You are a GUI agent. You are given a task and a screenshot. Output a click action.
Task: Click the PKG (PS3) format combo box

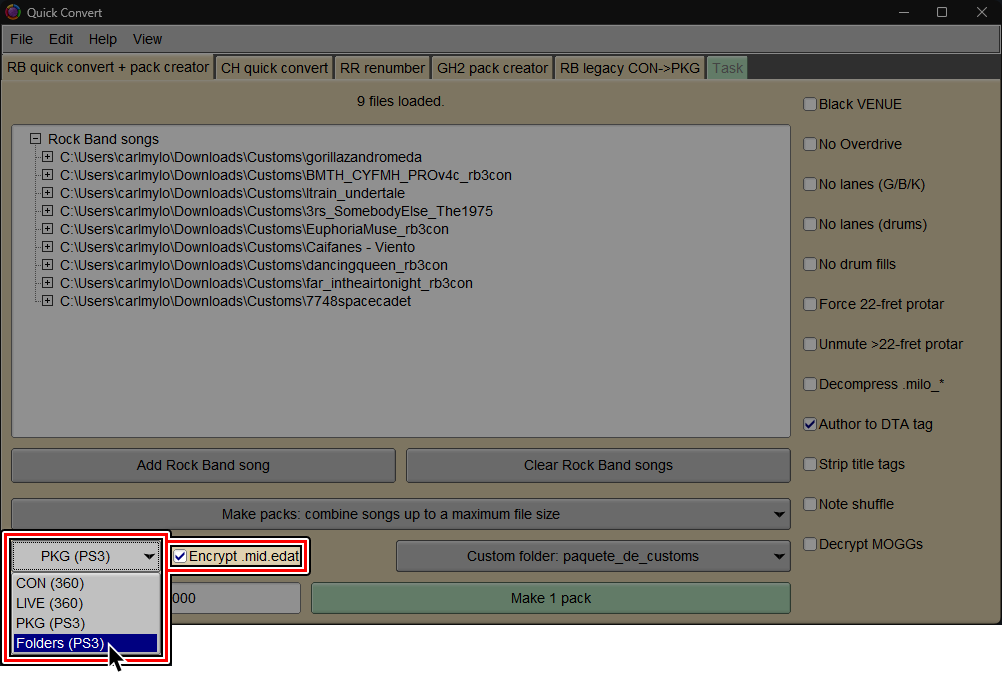[86, 556]
